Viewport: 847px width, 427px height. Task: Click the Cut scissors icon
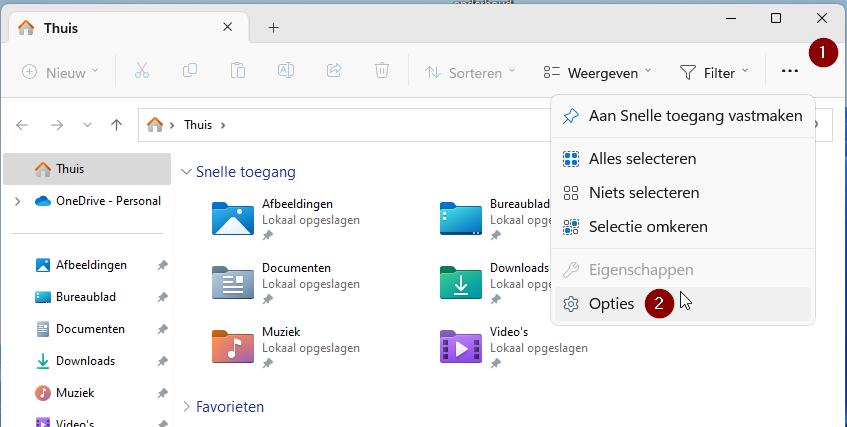click(142, 71)
